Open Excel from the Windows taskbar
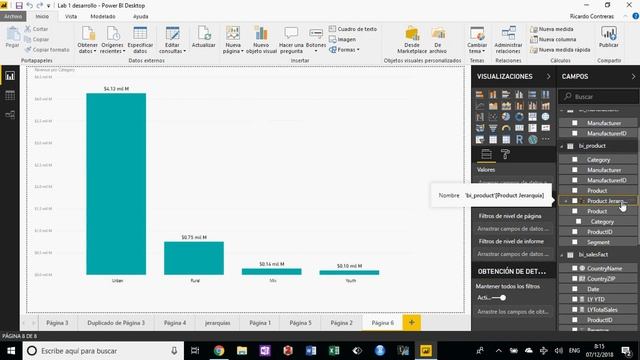 [x=334, y=351]
